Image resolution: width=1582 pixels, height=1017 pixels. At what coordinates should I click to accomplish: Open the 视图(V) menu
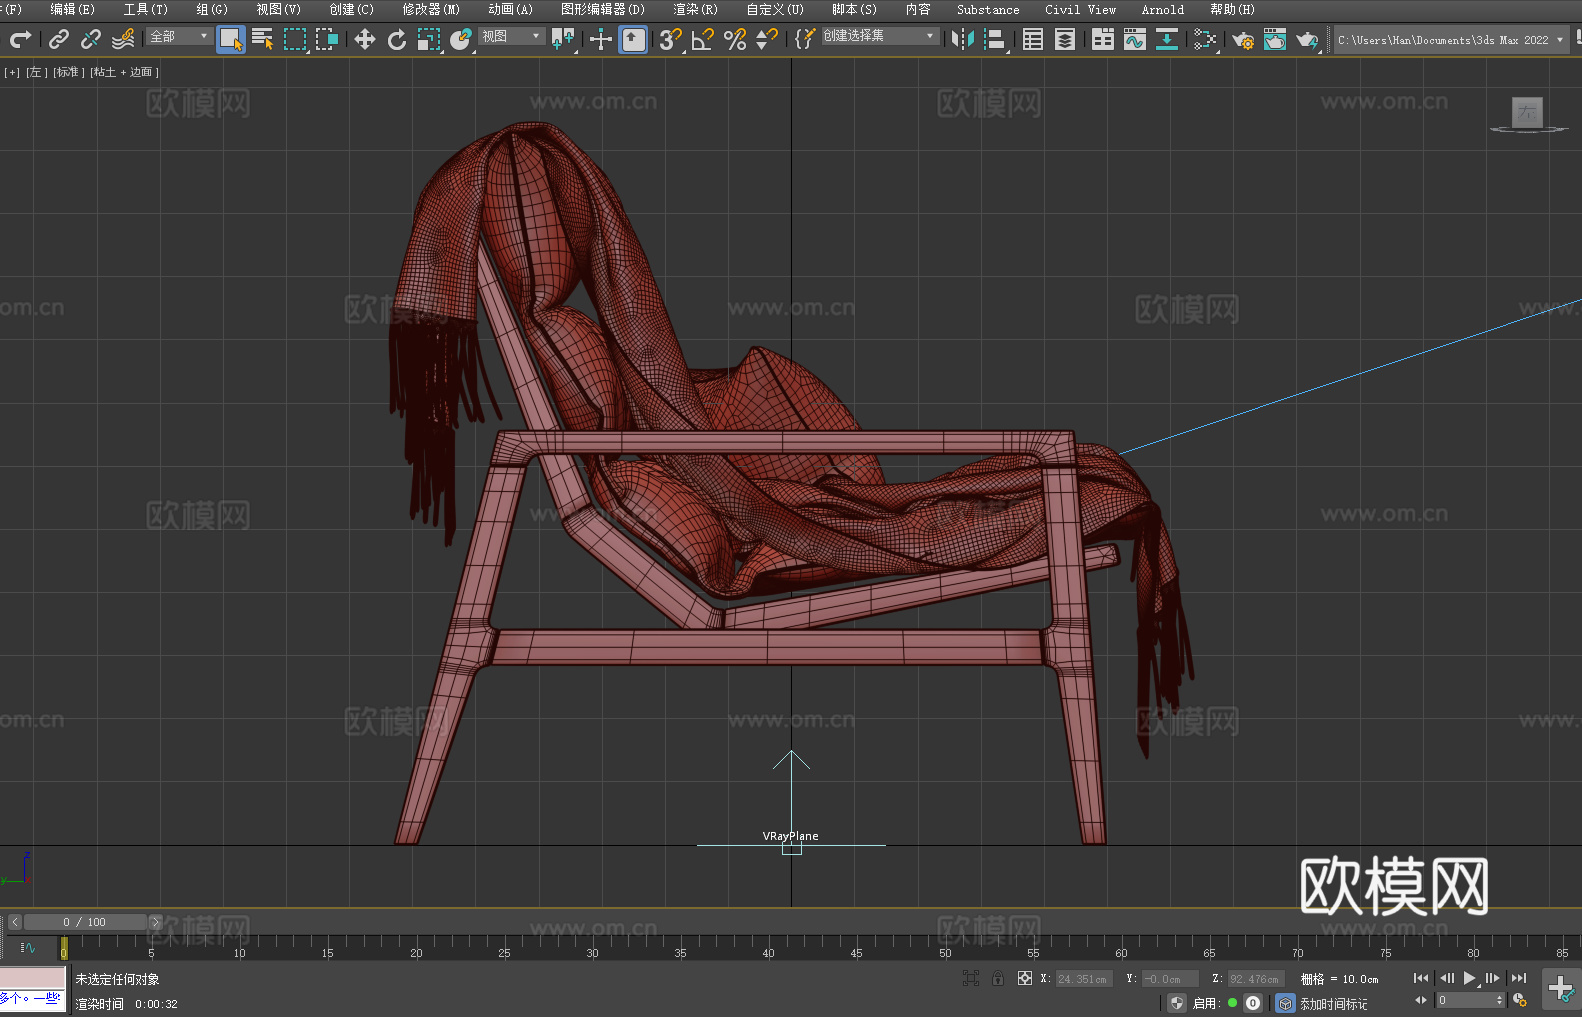[278, 9]
